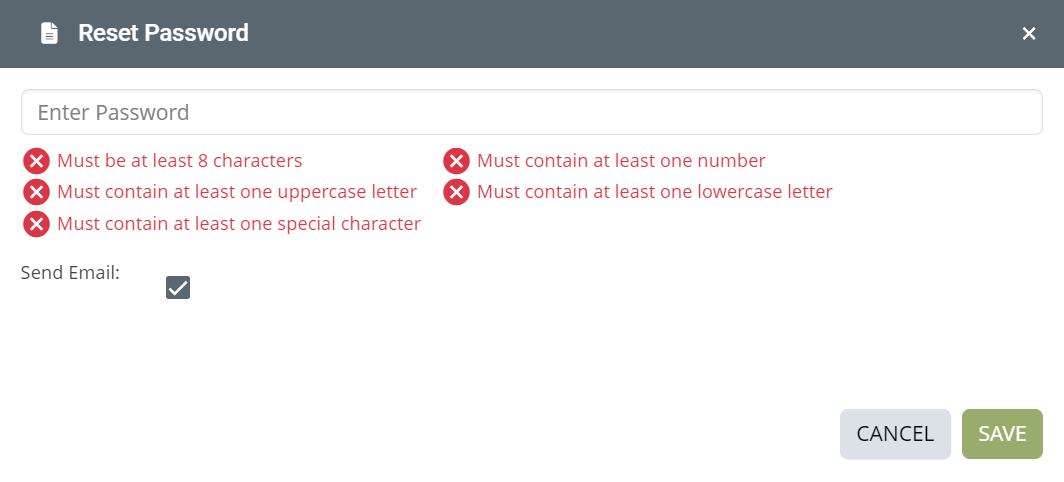Click the 'at least one uppercase letter' message
The width and height of the screenshot is (1064, 482).
237,192
